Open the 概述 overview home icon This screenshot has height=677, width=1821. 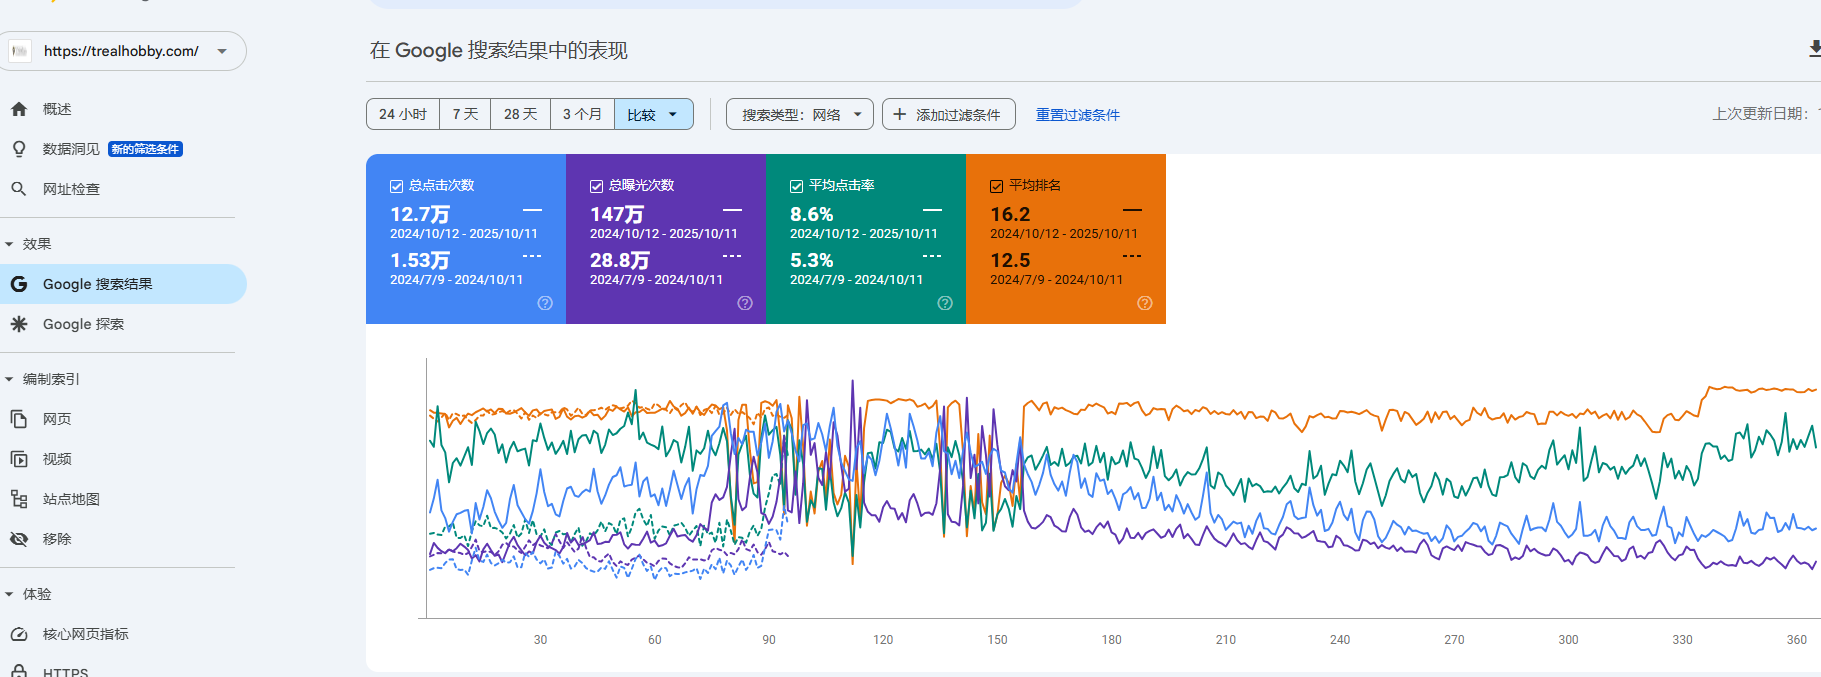click(19, 109)
